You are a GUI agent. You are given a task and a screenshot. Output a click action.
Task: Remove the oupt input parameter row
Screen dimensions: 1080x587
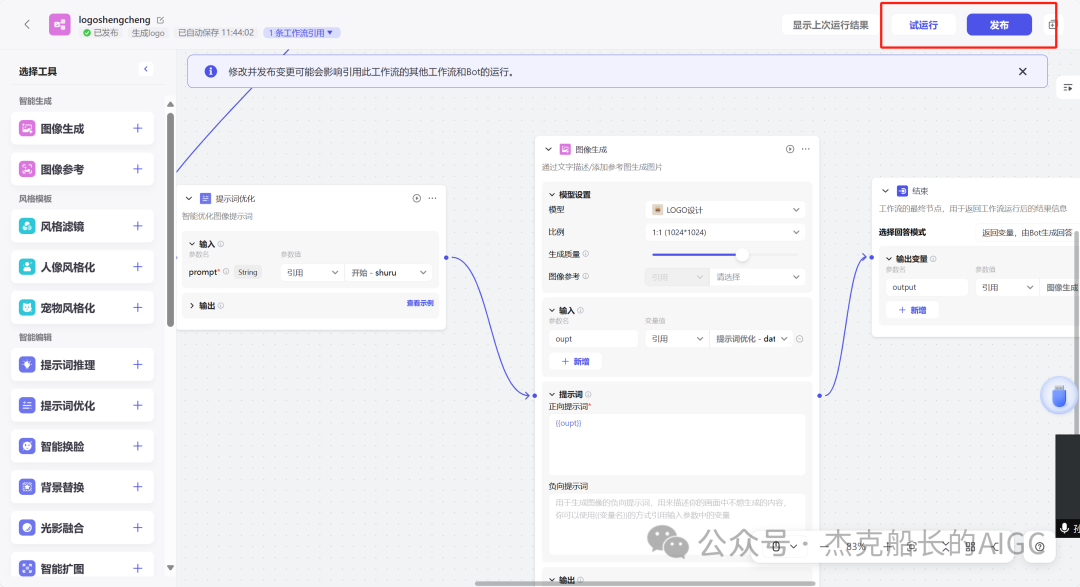[800, 339]
